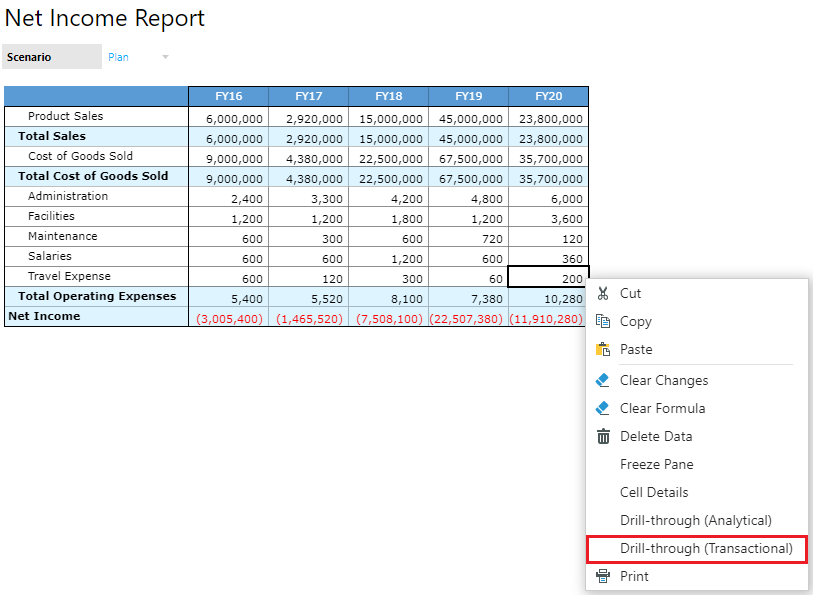
Task: Click the Administration FY16 cell 2,400
Action: click(229, 197)
